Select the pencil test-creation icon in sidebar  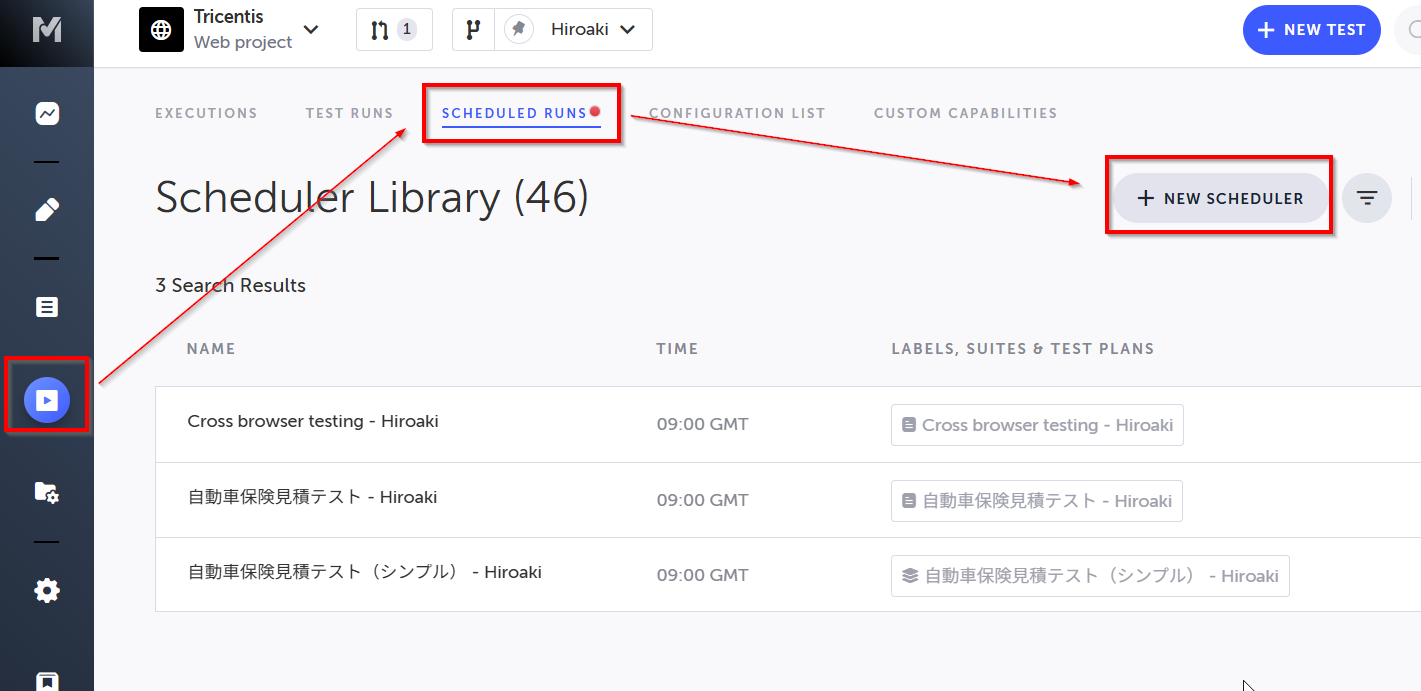[46, 209]
